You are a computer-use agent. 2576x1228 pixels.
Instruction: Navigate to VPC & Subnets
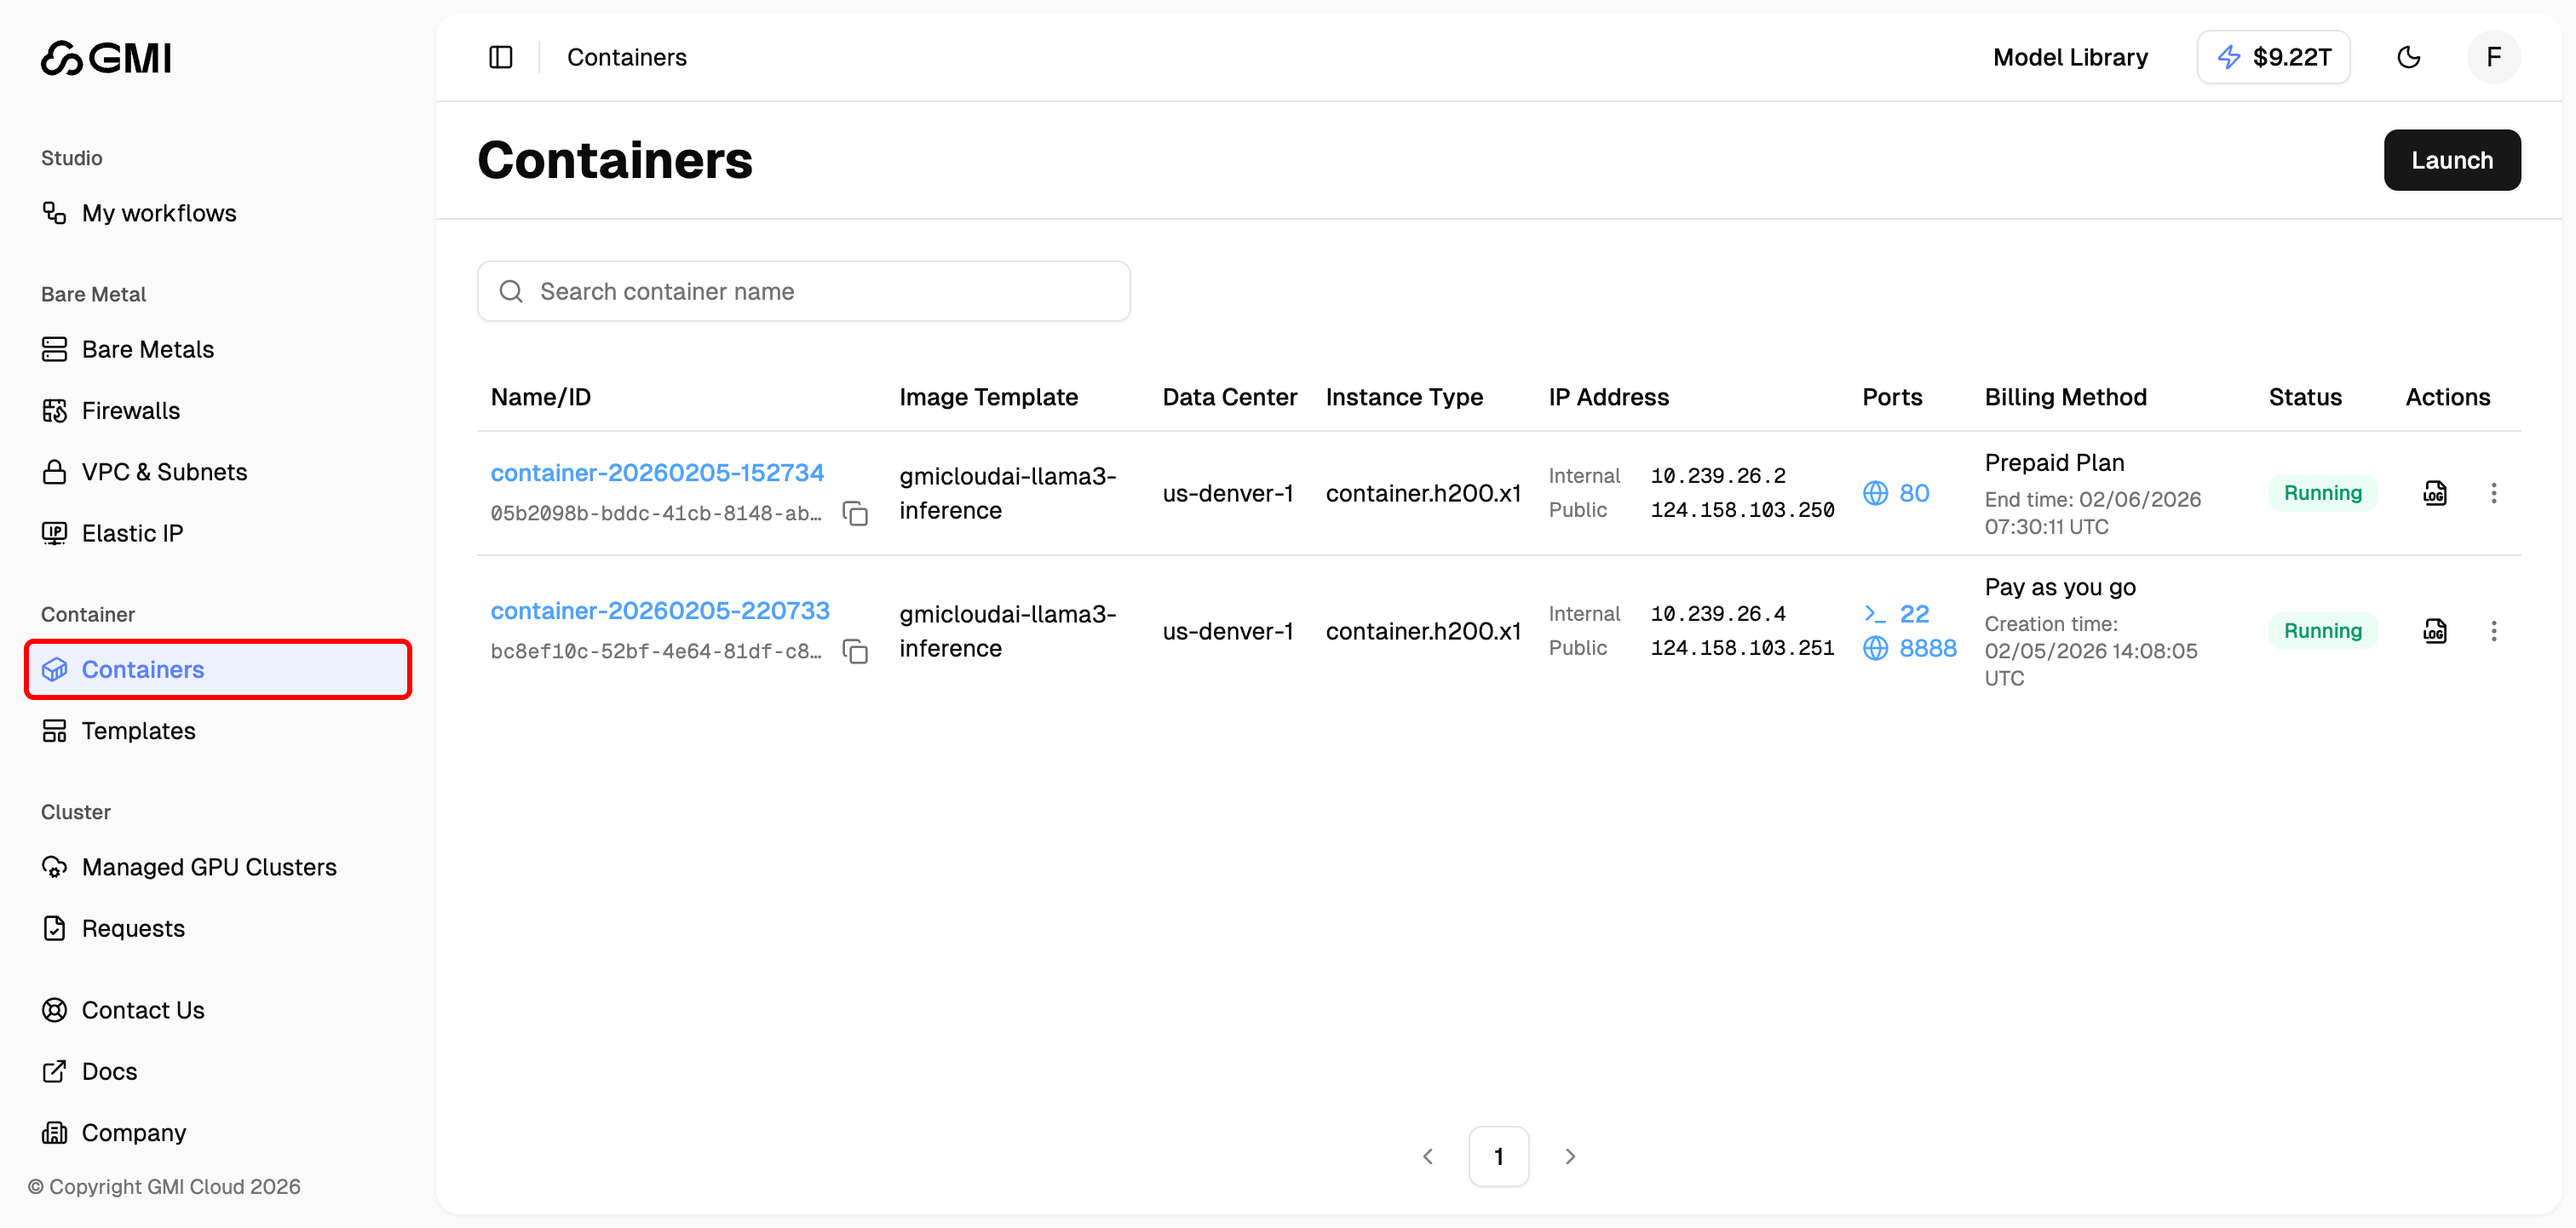point(165,471)
